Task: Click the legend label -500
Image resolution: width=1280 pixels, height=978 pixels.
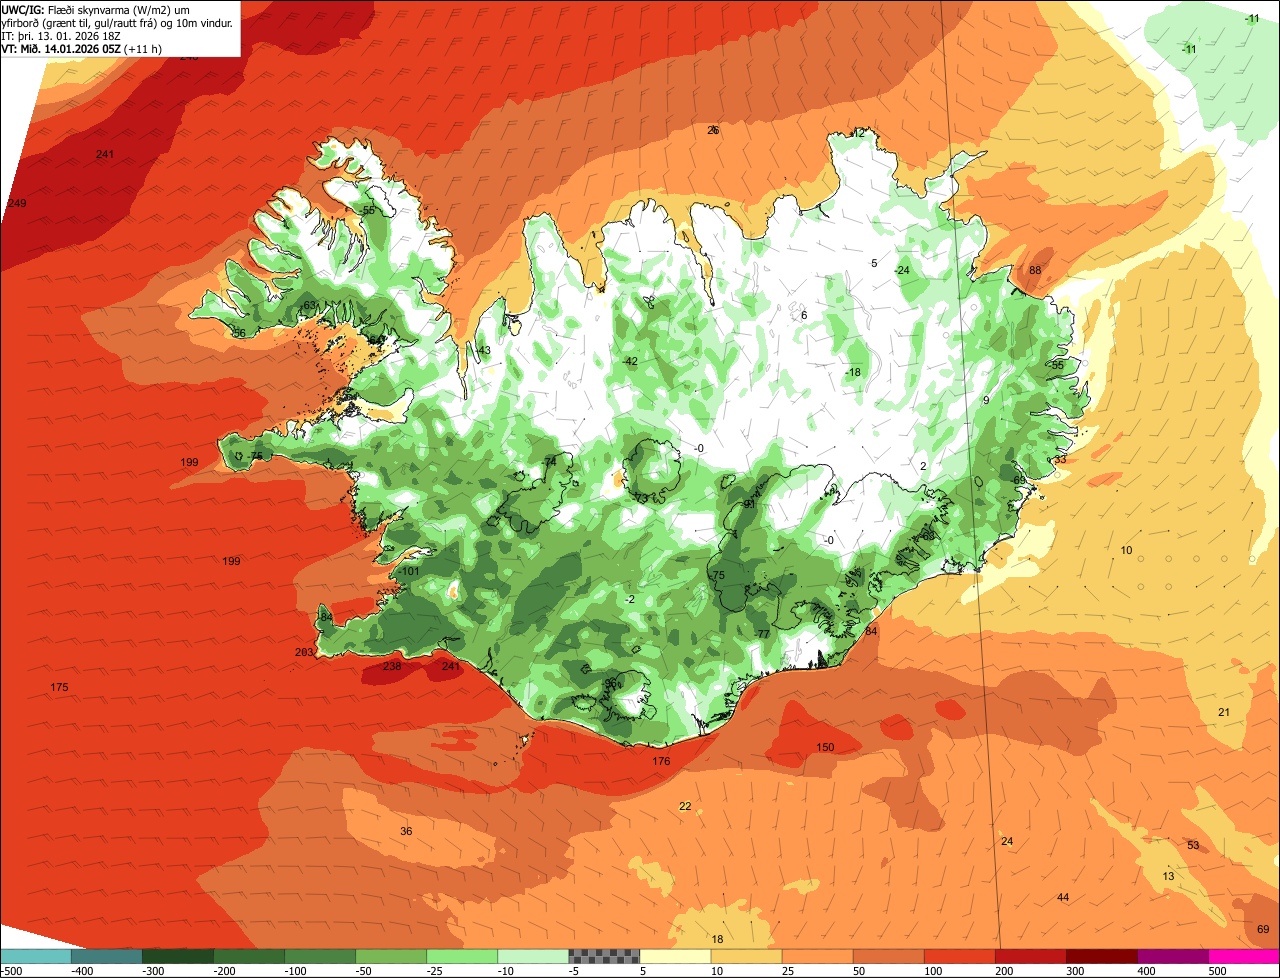Action: (x=12, y=971)
